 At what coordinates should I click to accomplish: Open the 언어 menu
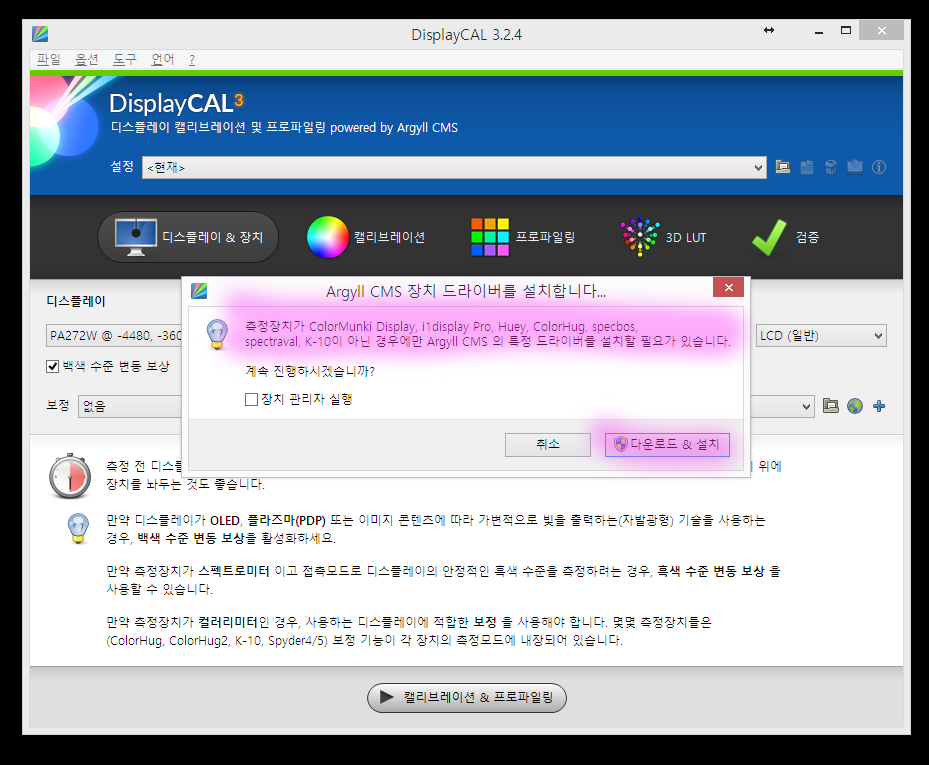click(162, 59)
